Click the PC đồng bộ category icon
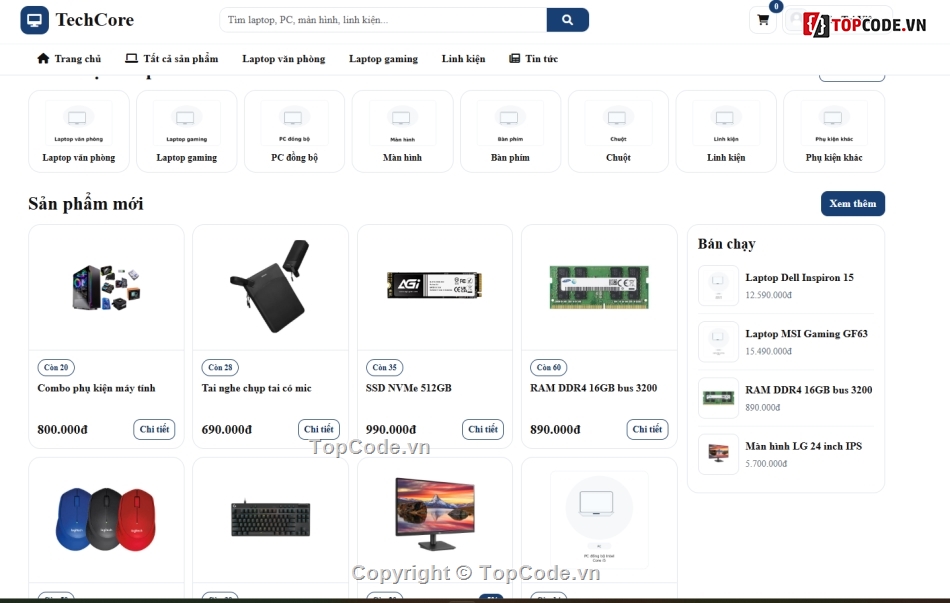Image resolution: width=950 pixels, height=603 pixels. 294,123
